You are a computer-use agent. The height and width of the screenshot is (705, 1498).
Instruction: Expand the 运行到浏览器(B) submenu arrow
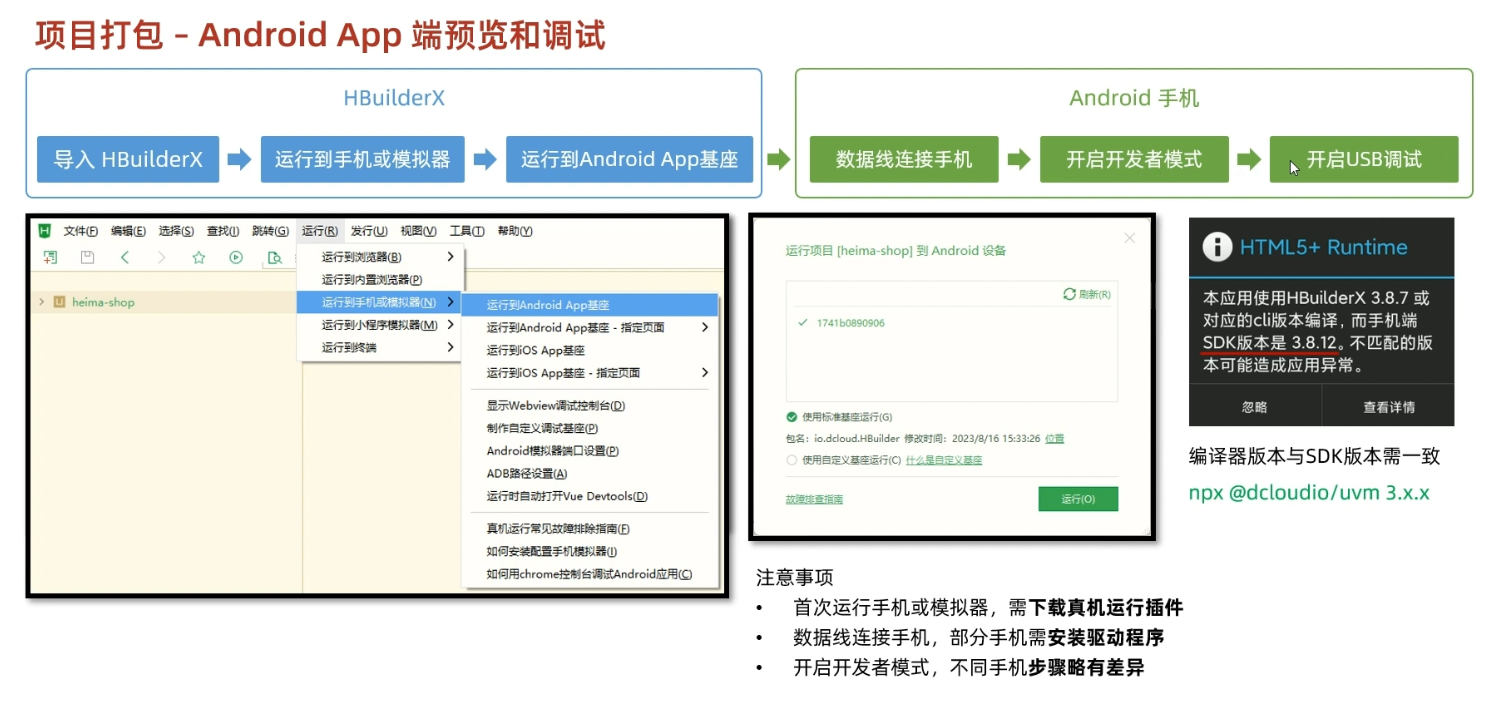click(451, 257)
